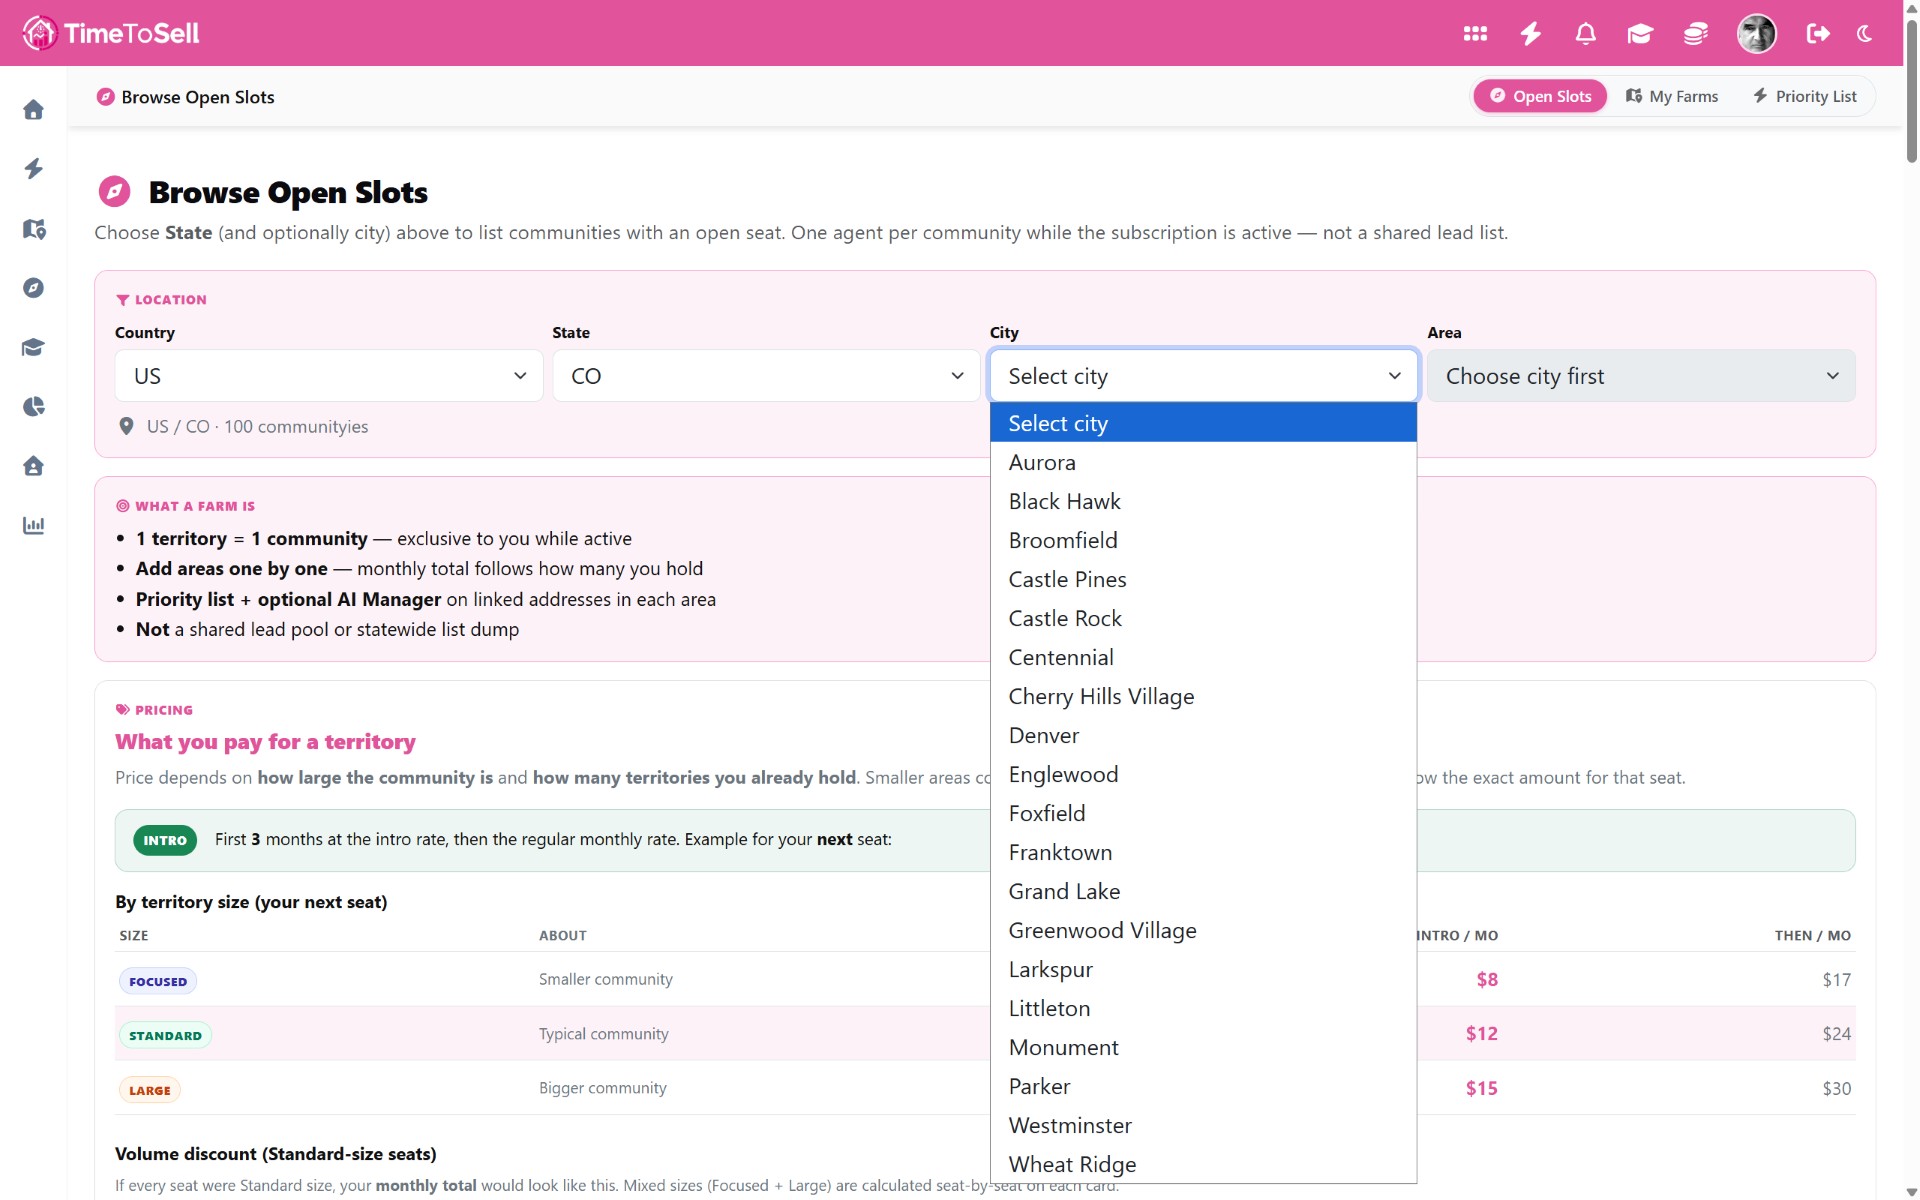The image size is (1920, 1200).
Task: Choose the 'Select city' placeholder option
Action: coord(1203,423)
